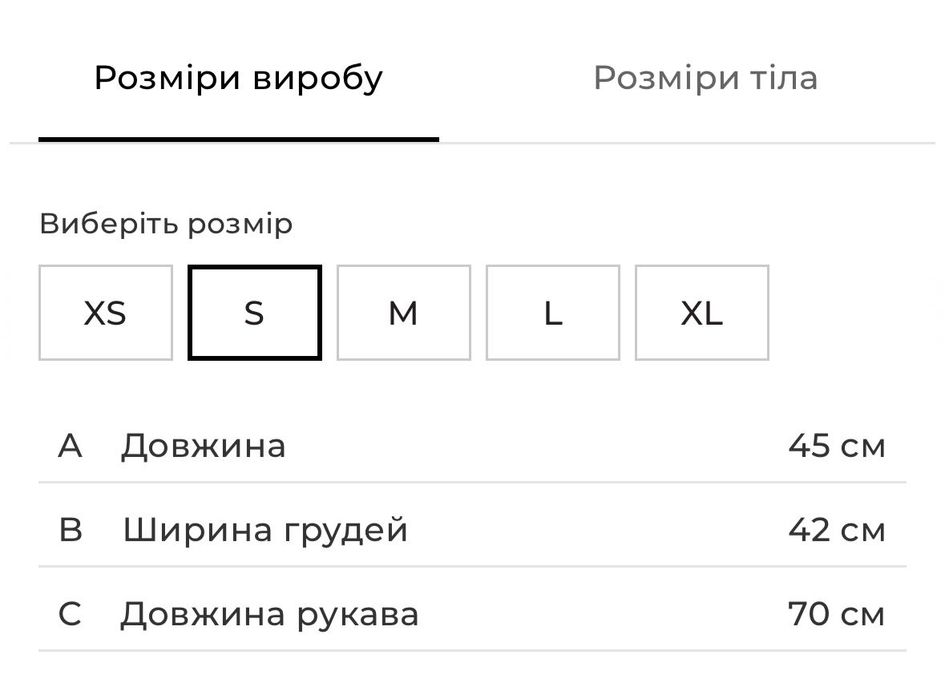Pick size M
Viewport: 945px width, 700px height.
coord(403,313)
